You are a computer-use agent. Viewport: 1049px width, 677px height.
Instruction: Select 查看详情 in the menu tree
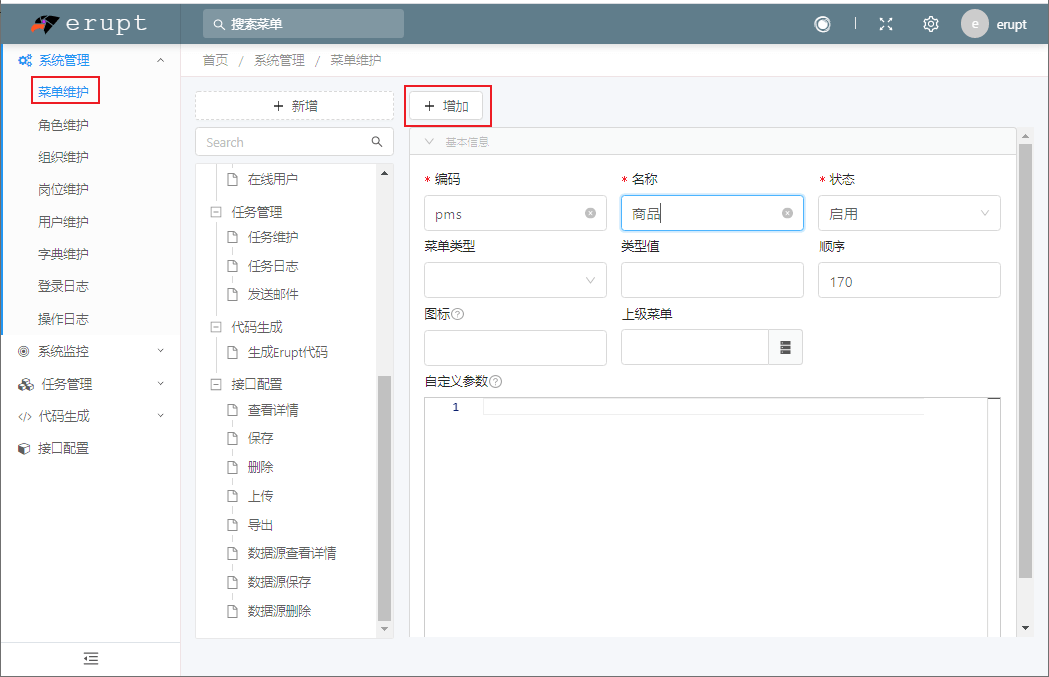pos(273,410)
